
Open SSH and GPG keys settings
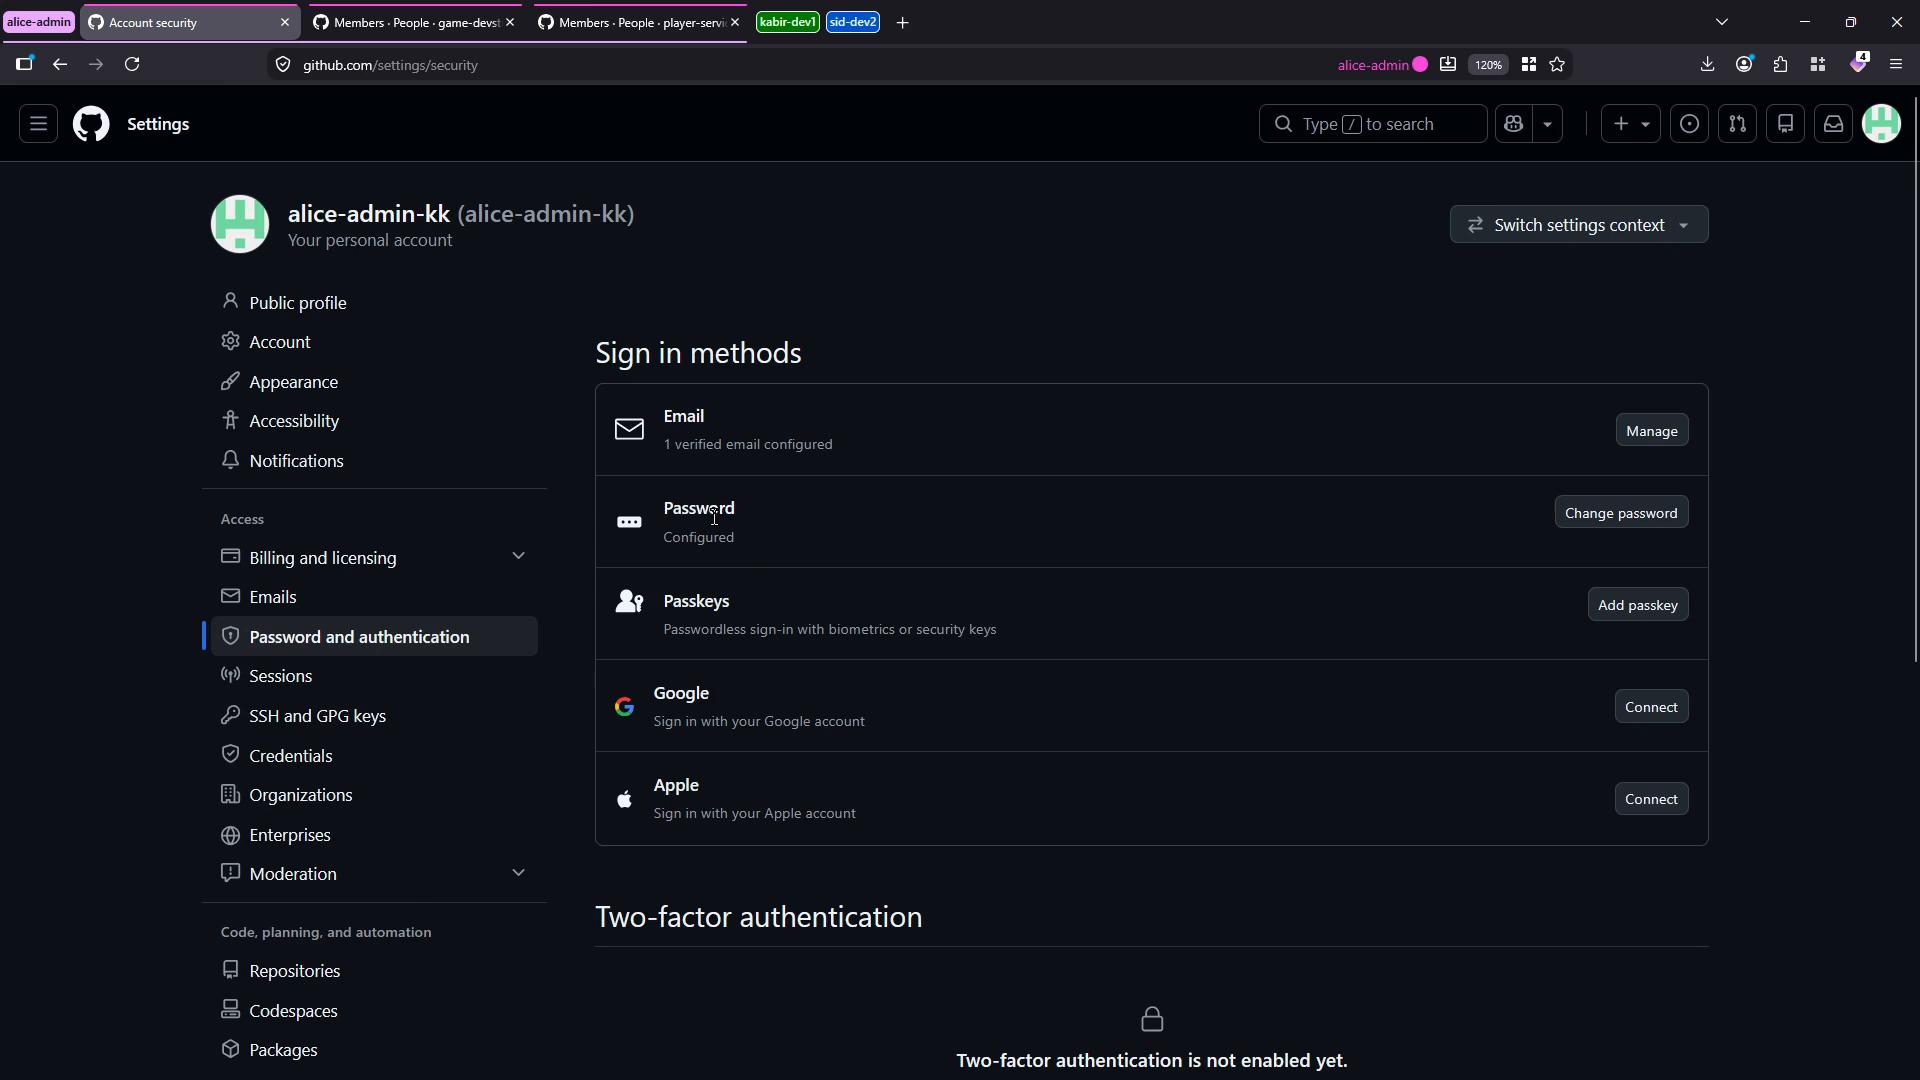pyautogui.click(x=374, y=716)
